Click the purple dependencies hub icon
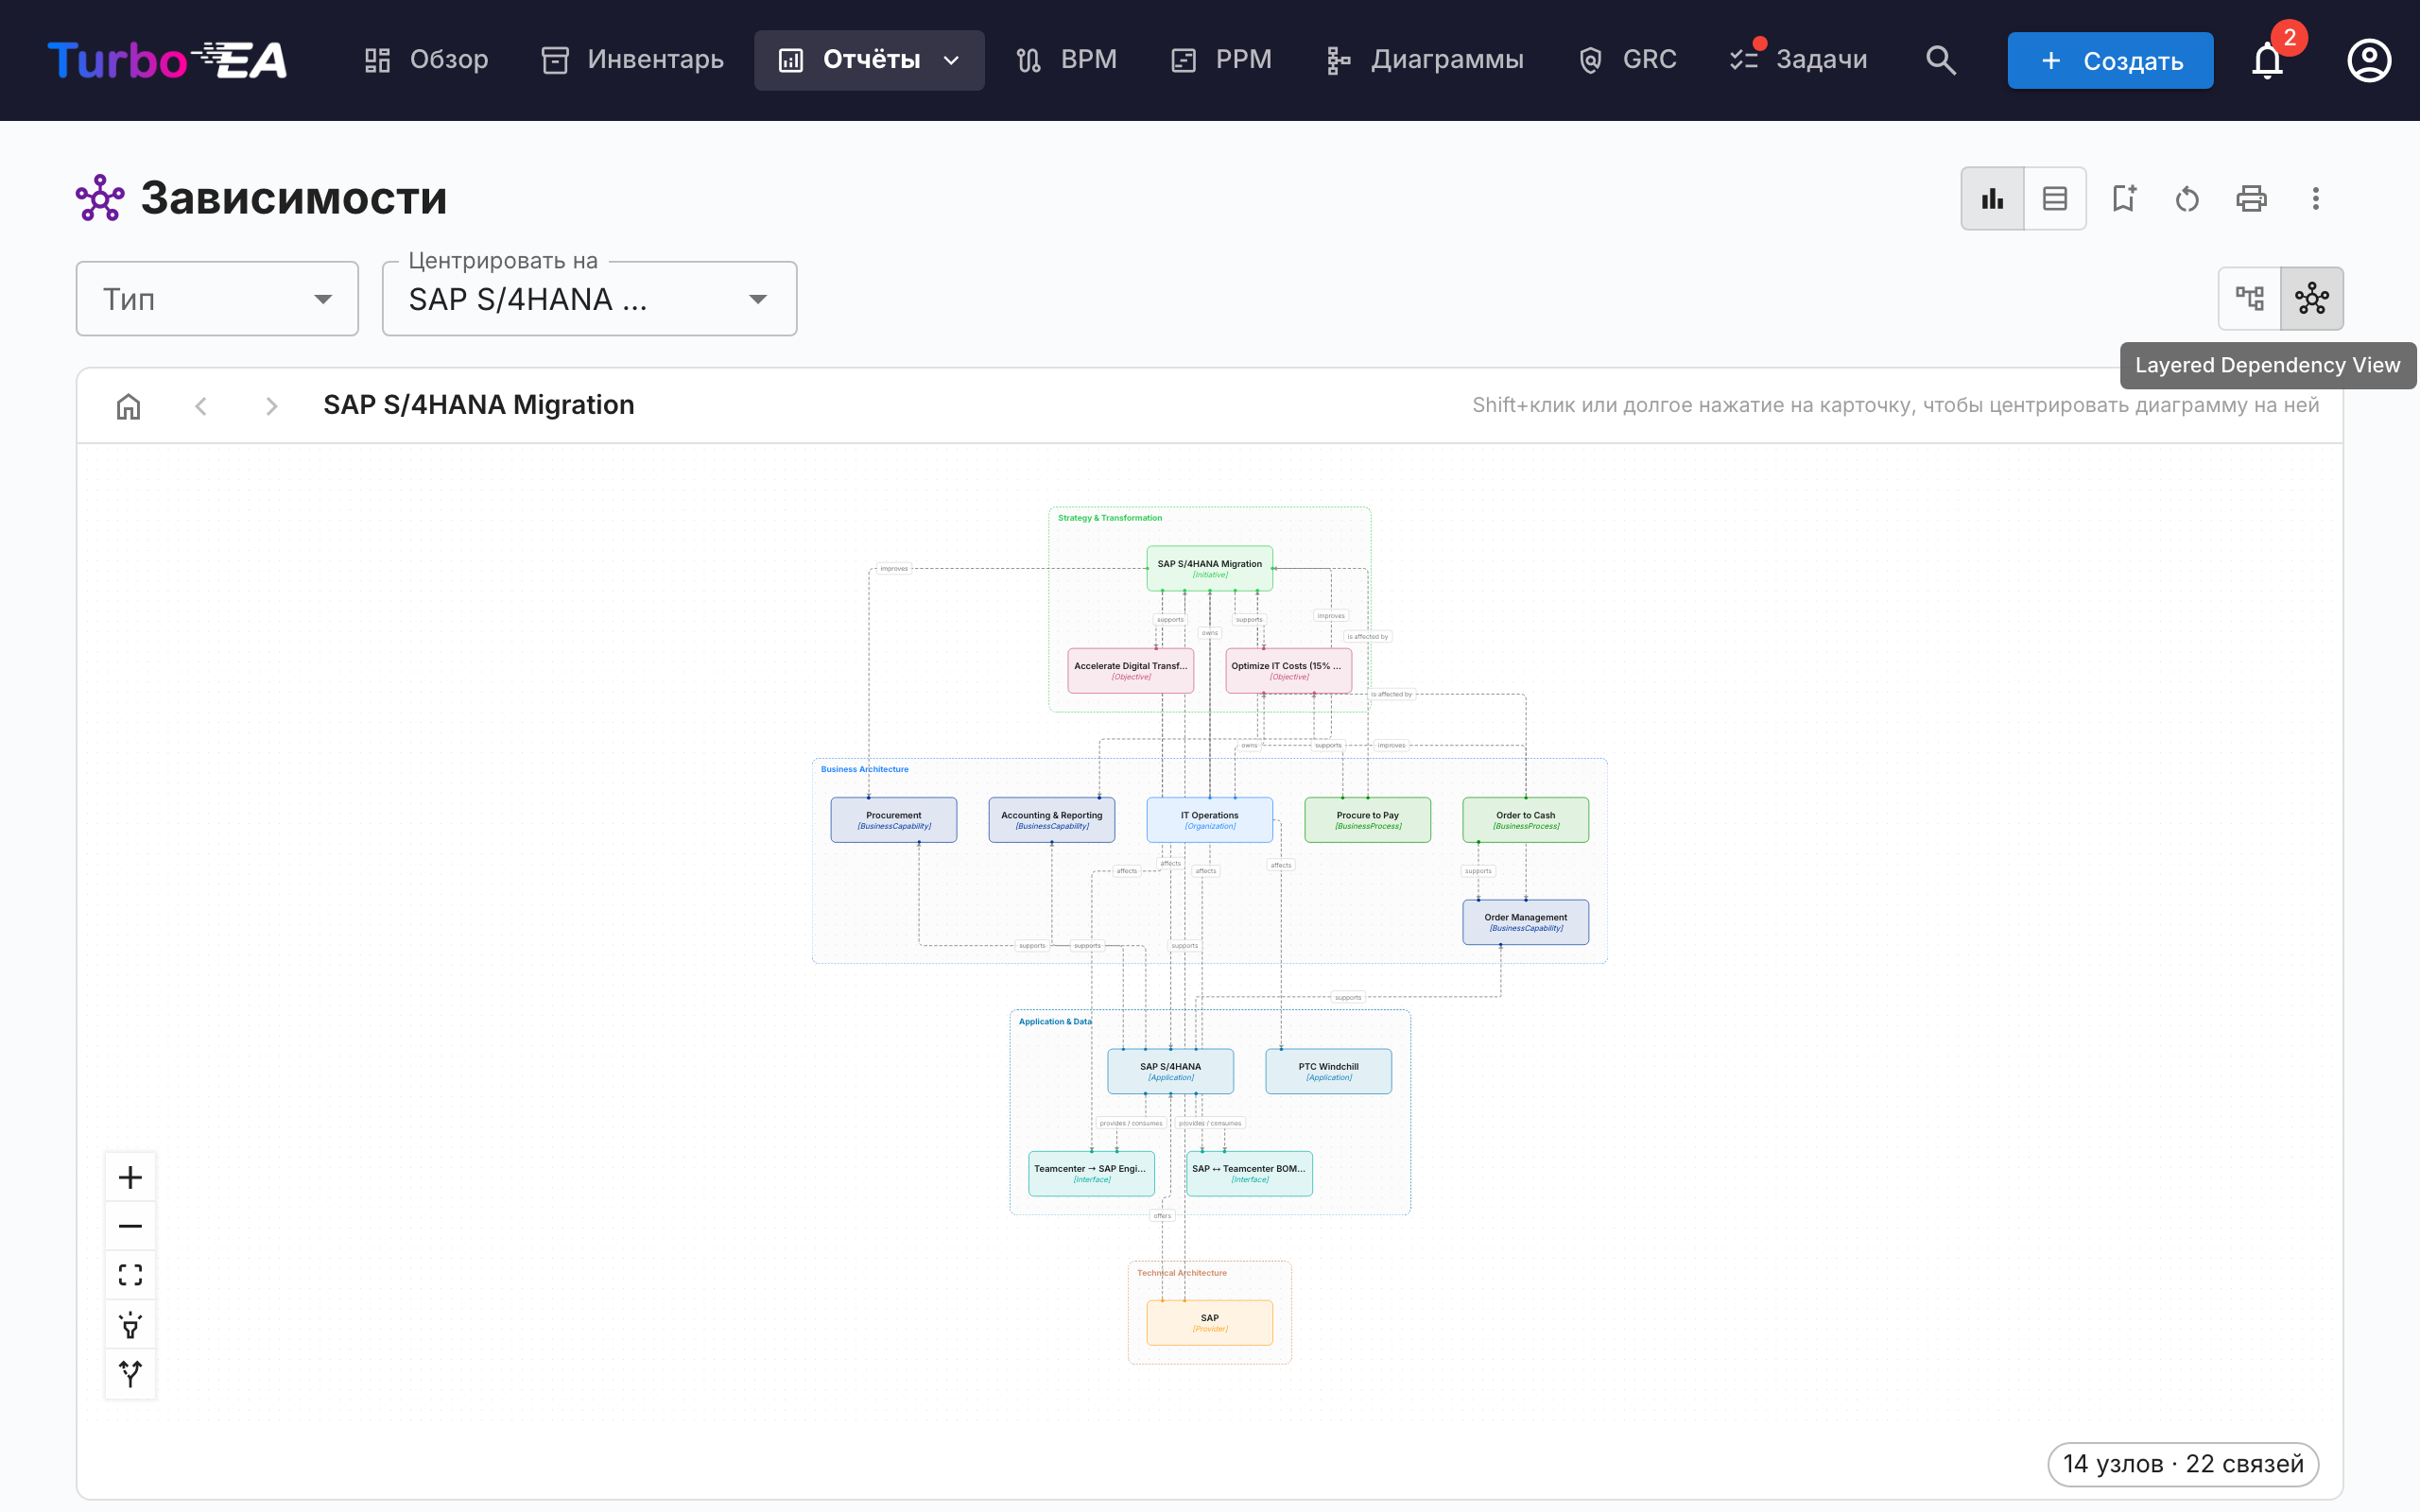 point(100,198)
